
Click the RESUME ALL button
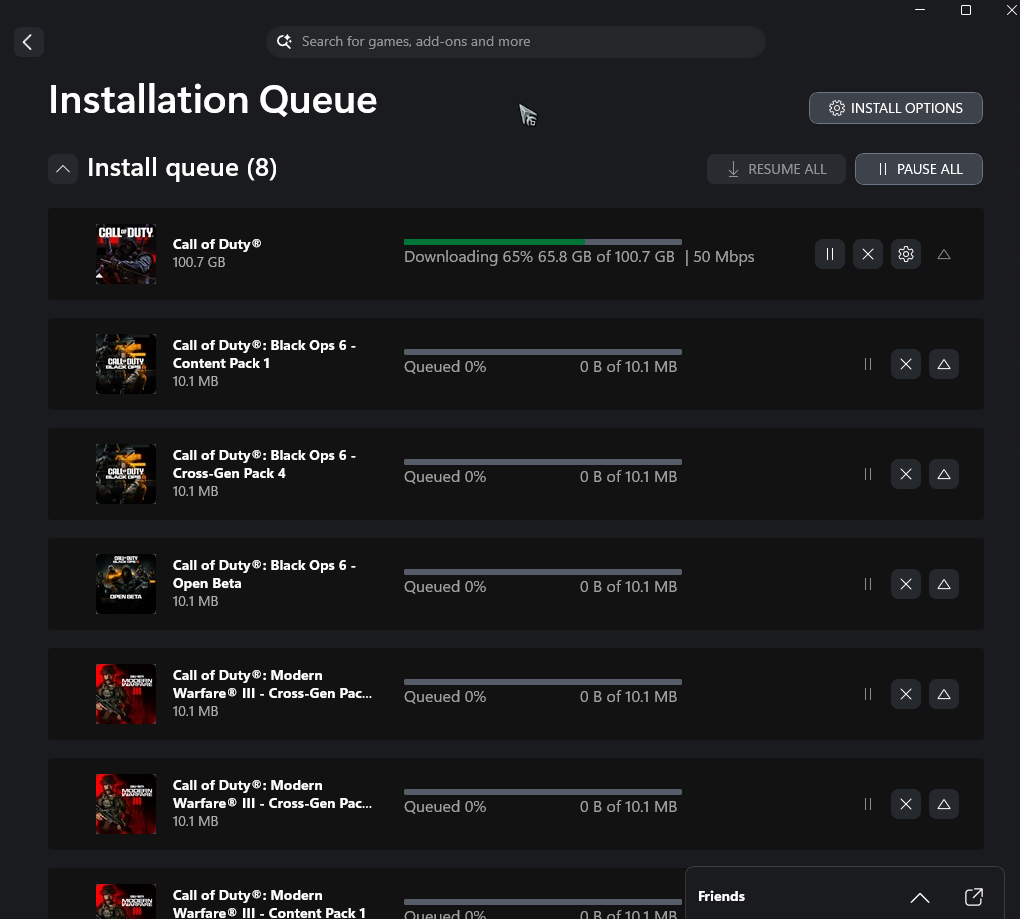coord(776,169)
